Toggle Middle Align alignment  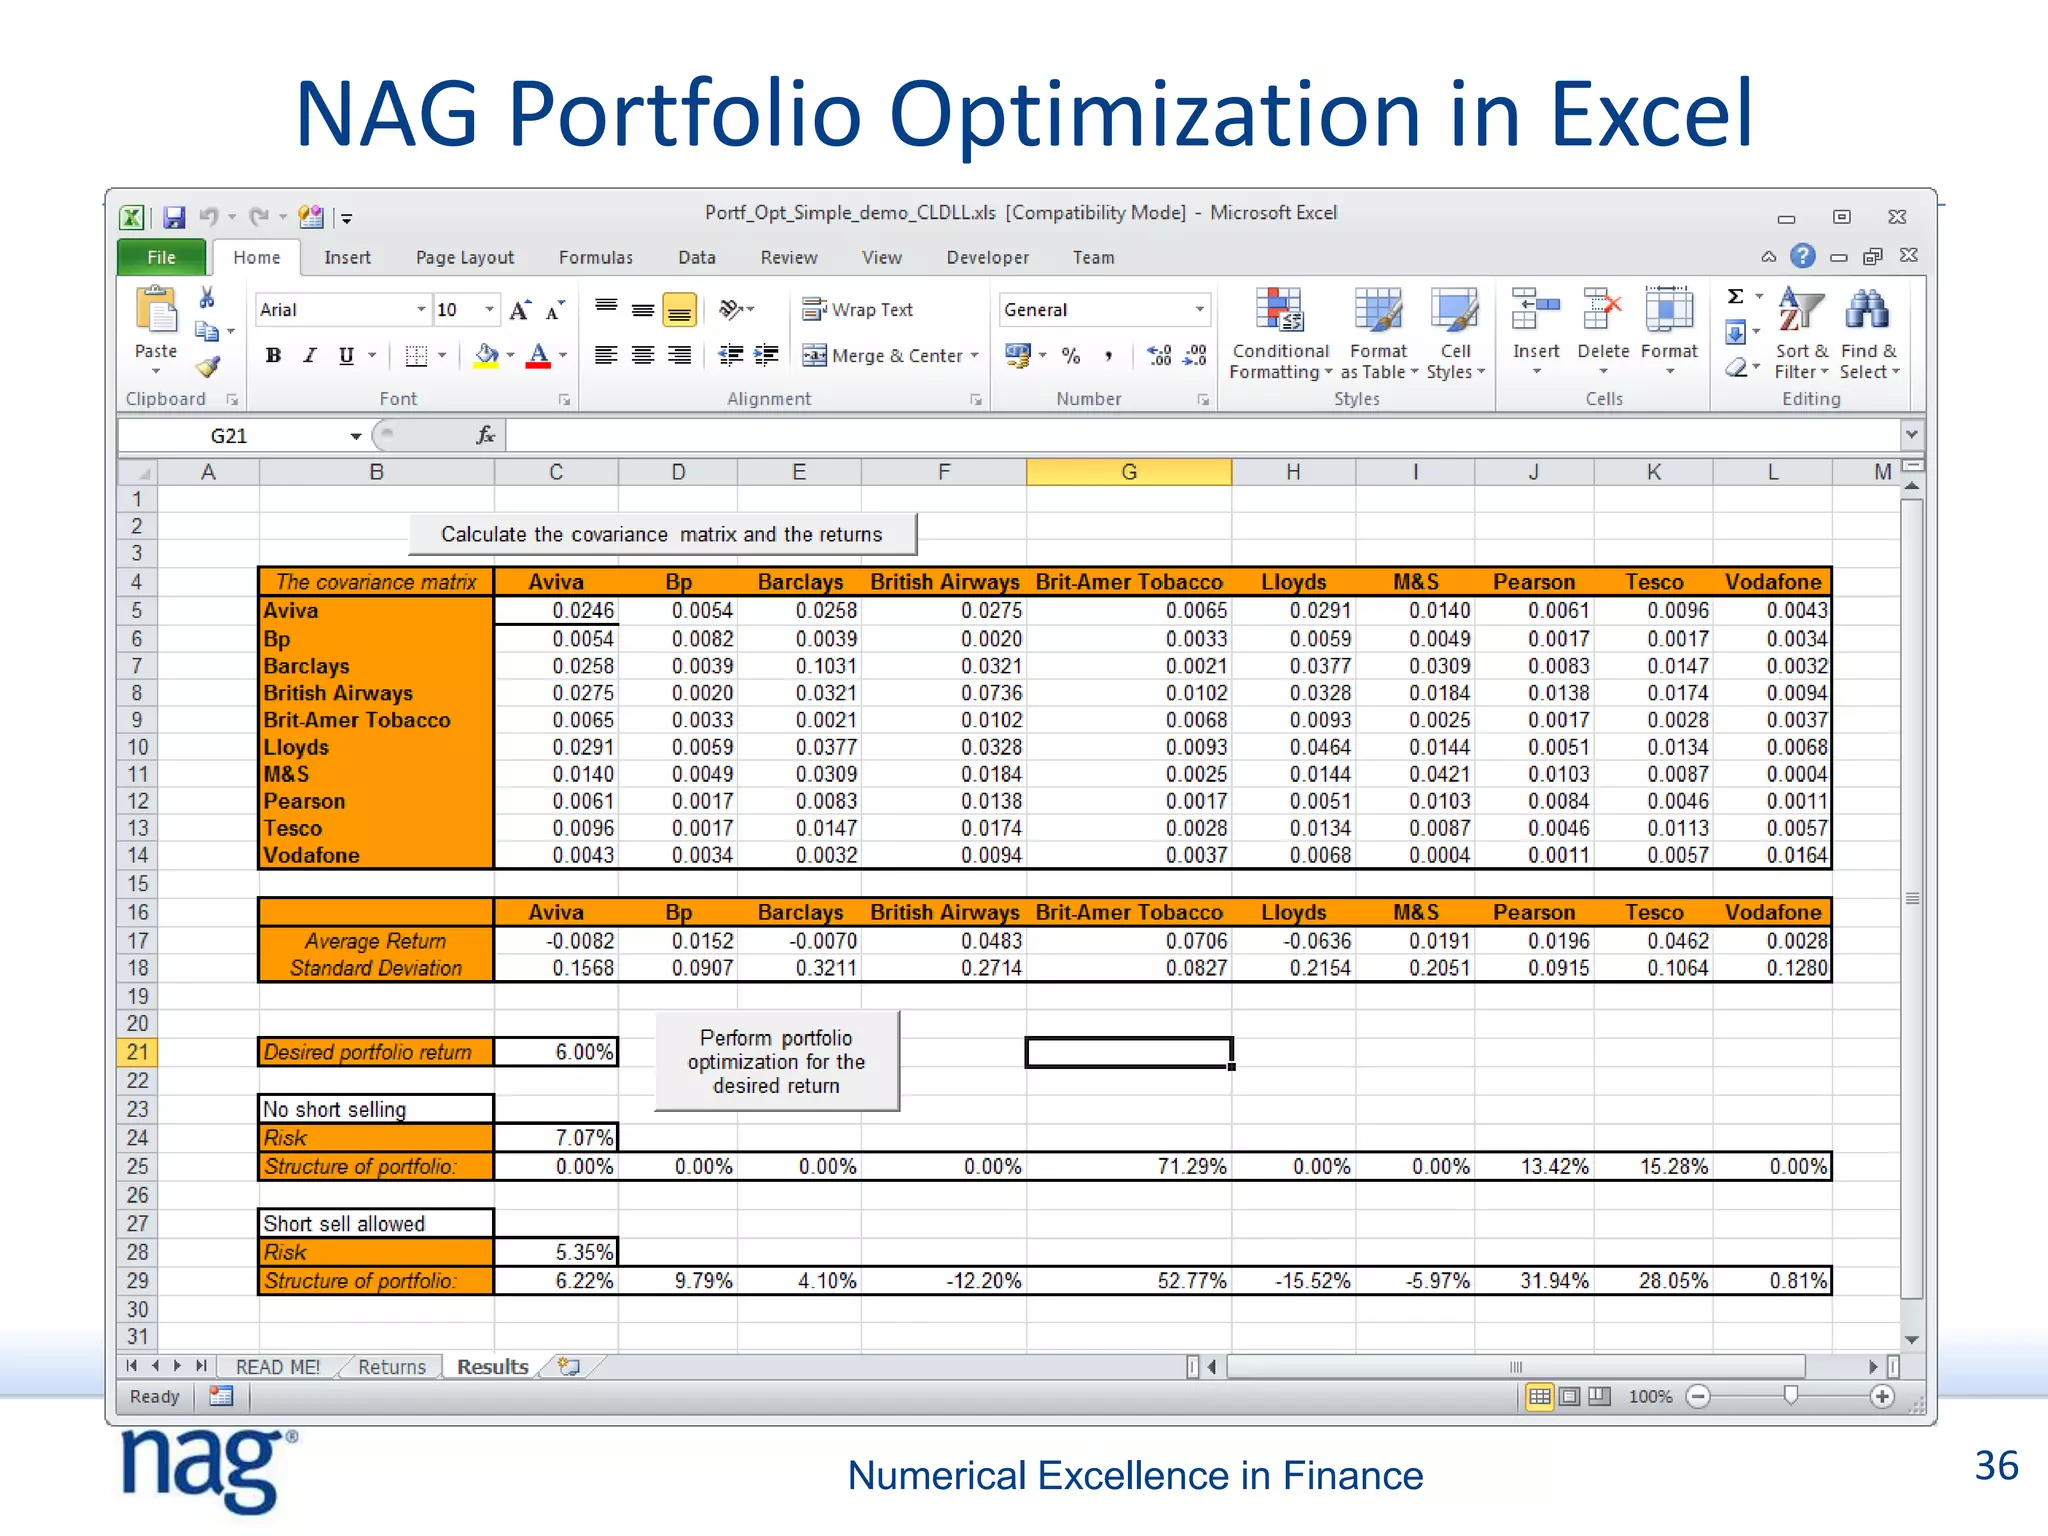[x=643, y=309]
